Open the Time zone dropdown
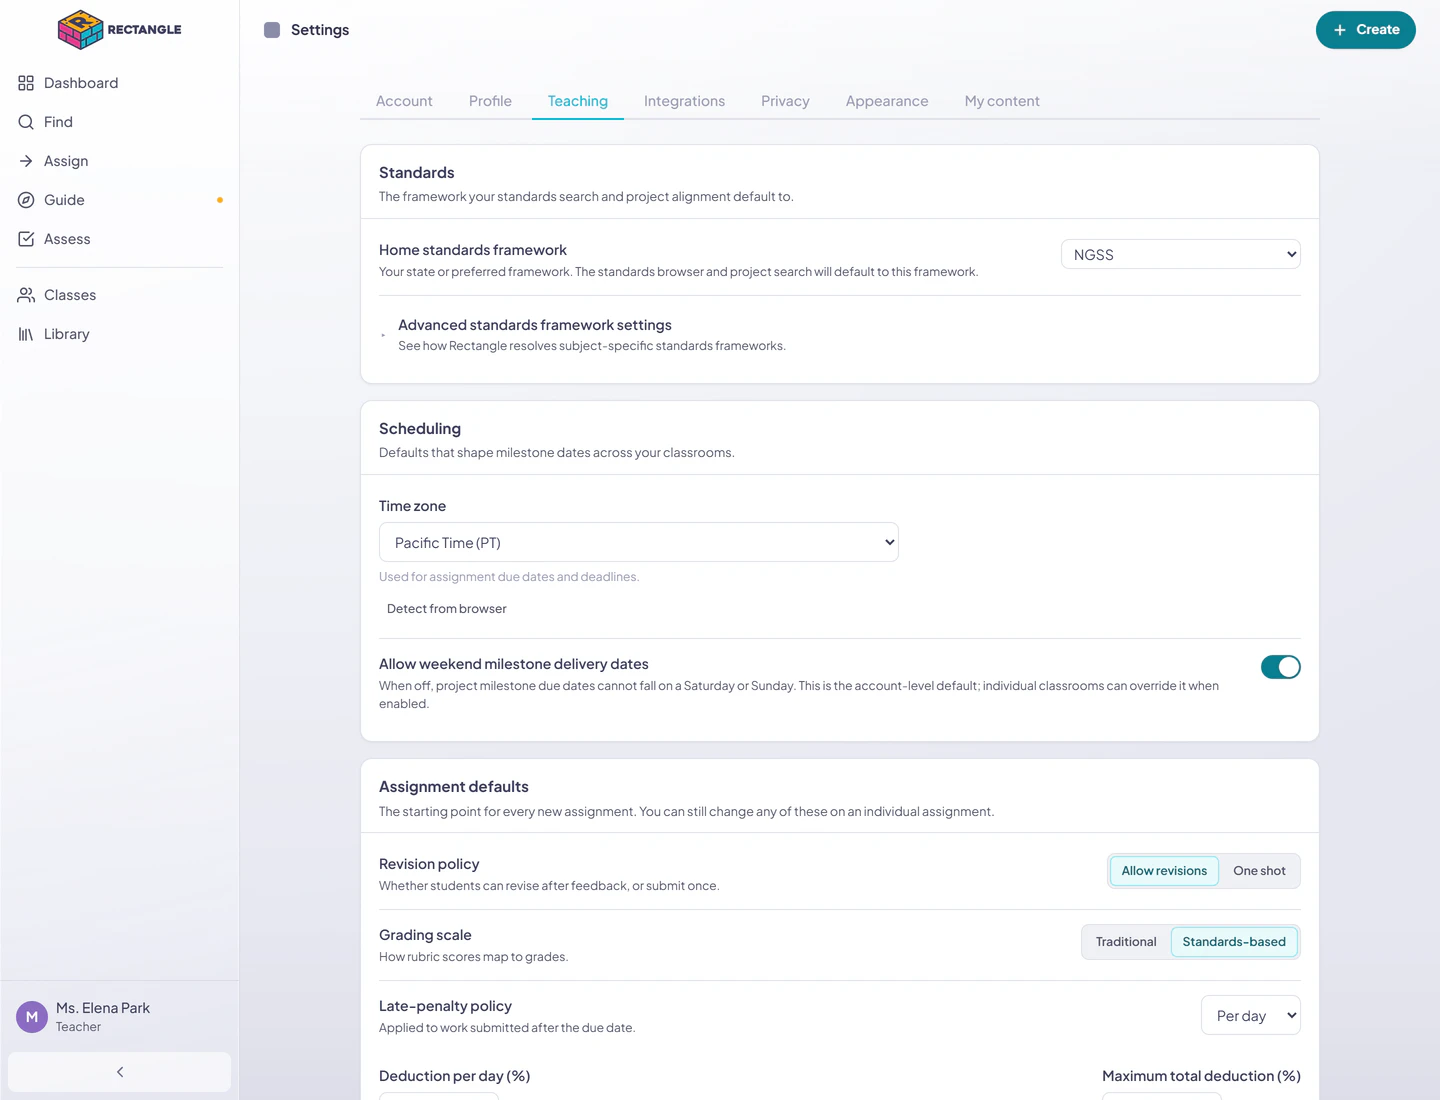Screen dimensions: 1440x1100 639,542
